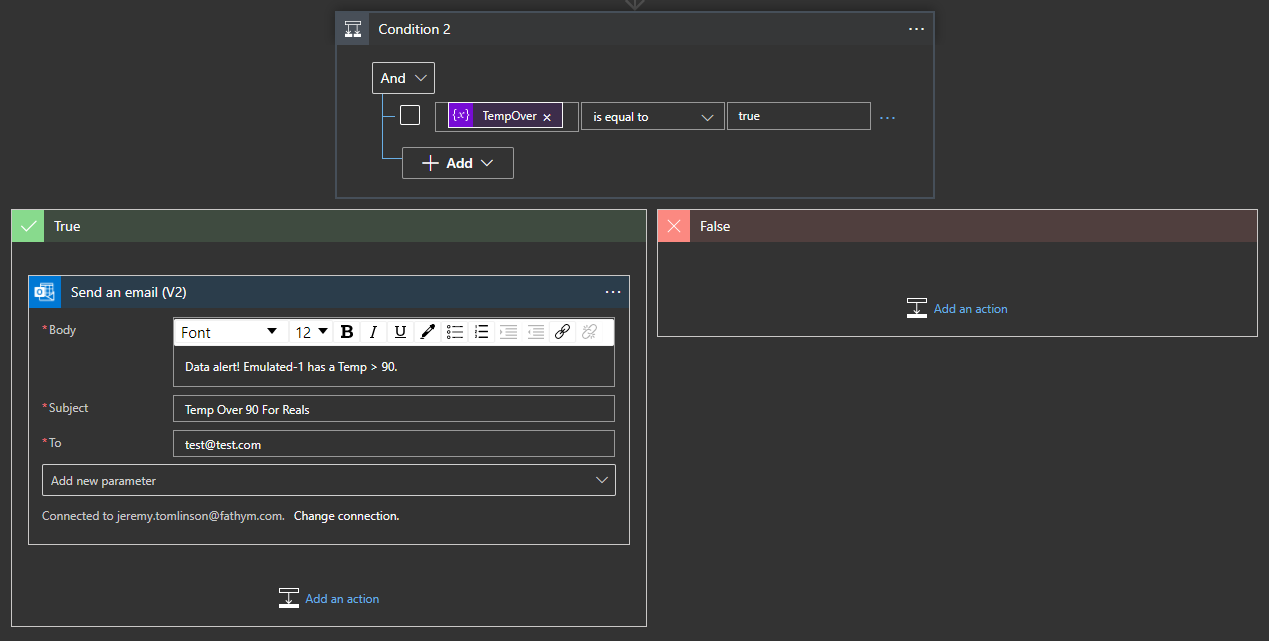1269x641 pixels.
Task: Click the False branch header
Action: (x=957, y=226)
